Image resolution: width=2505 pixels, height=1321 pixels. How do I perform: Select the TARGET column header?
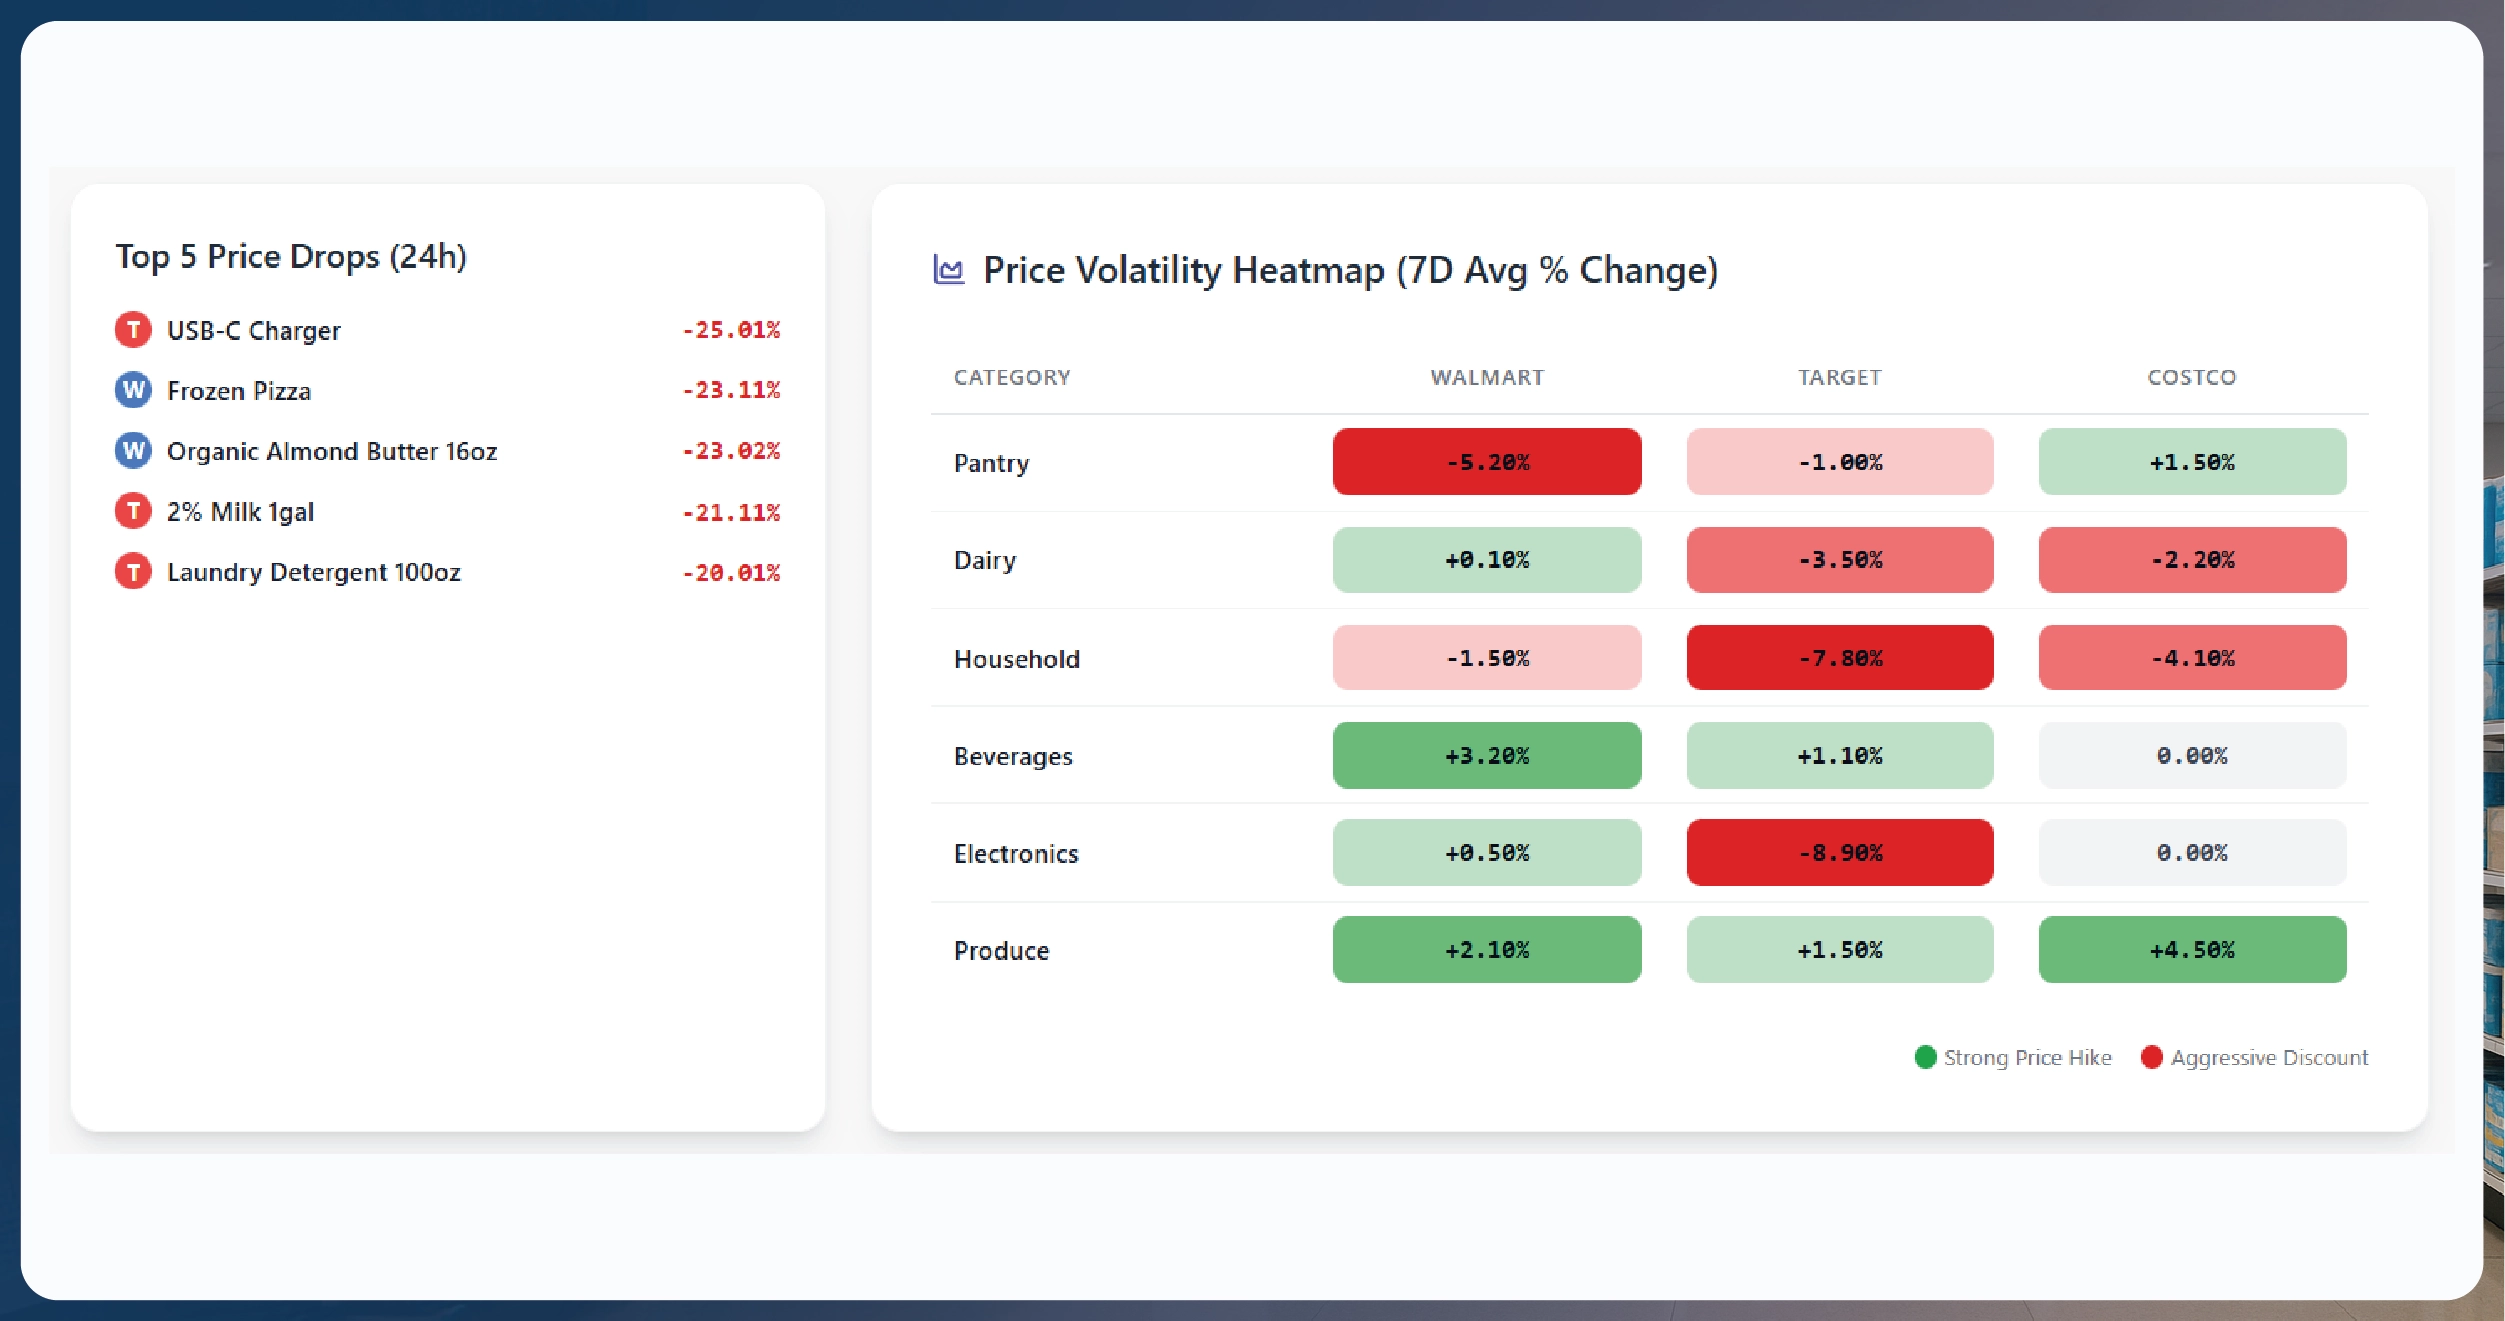pos(1839,377)
